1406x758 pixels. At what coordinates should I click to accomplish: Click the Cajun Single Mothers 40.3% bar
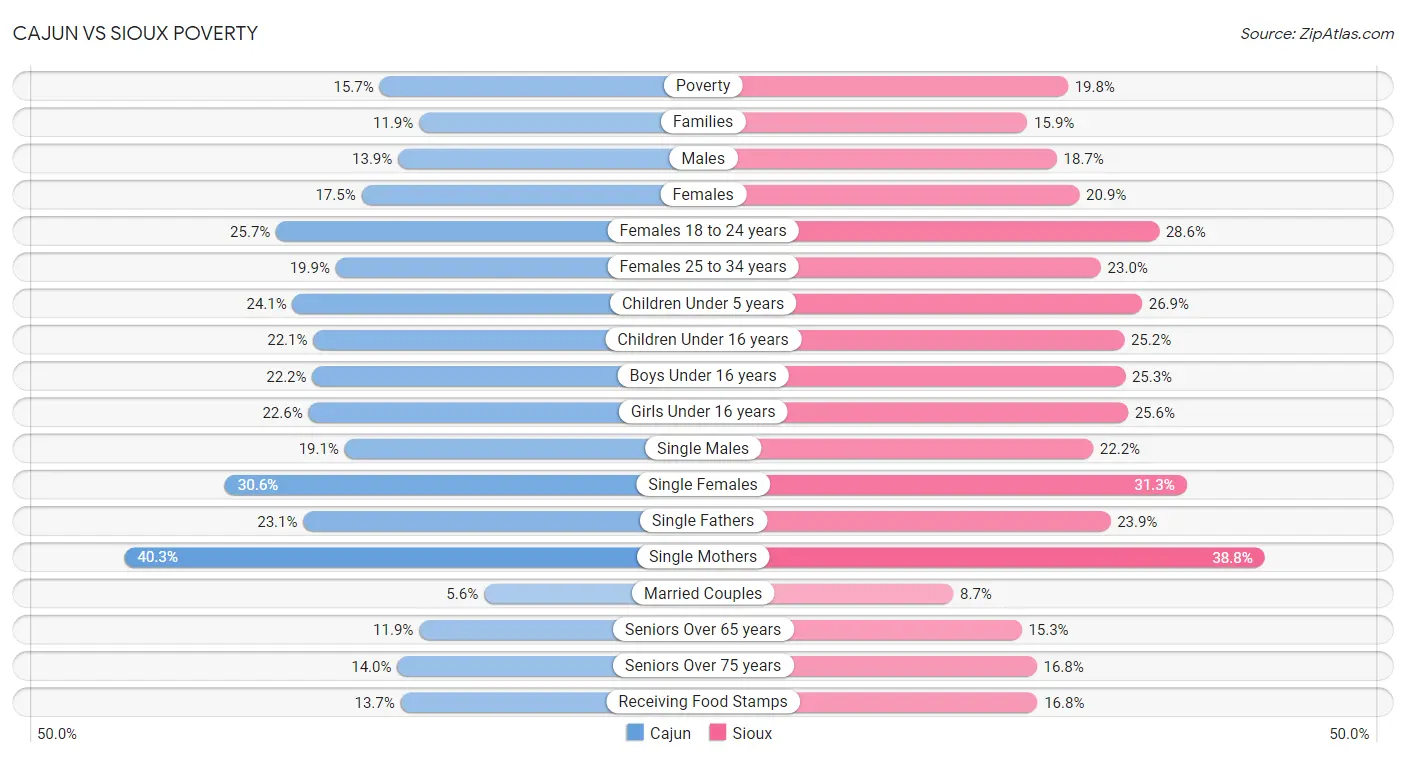click(413, 557)
